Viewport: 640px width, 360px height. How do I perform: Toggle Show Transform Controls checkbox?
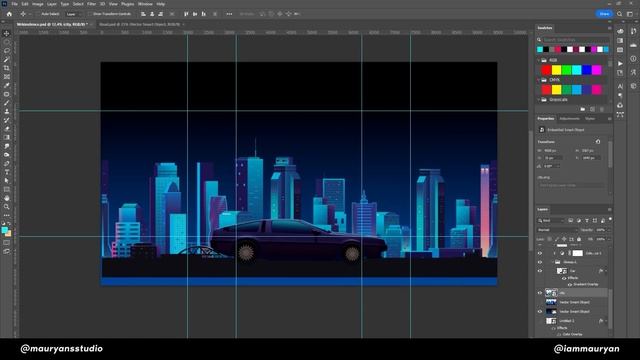tap(90, 14)
